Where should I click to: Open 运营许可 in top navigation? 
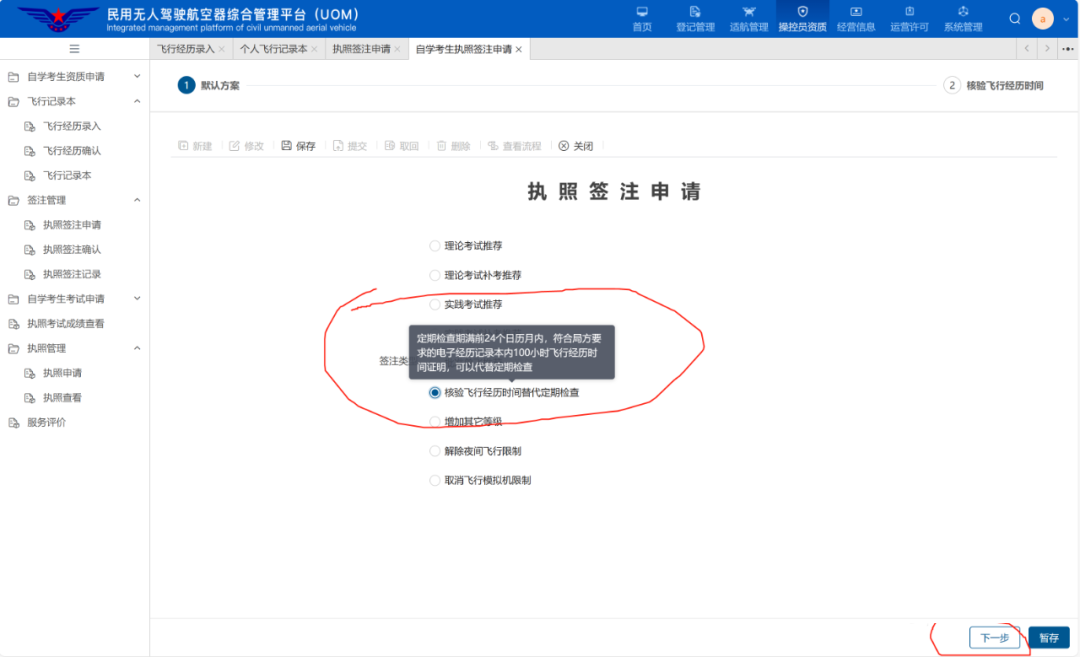coord(909,19)
